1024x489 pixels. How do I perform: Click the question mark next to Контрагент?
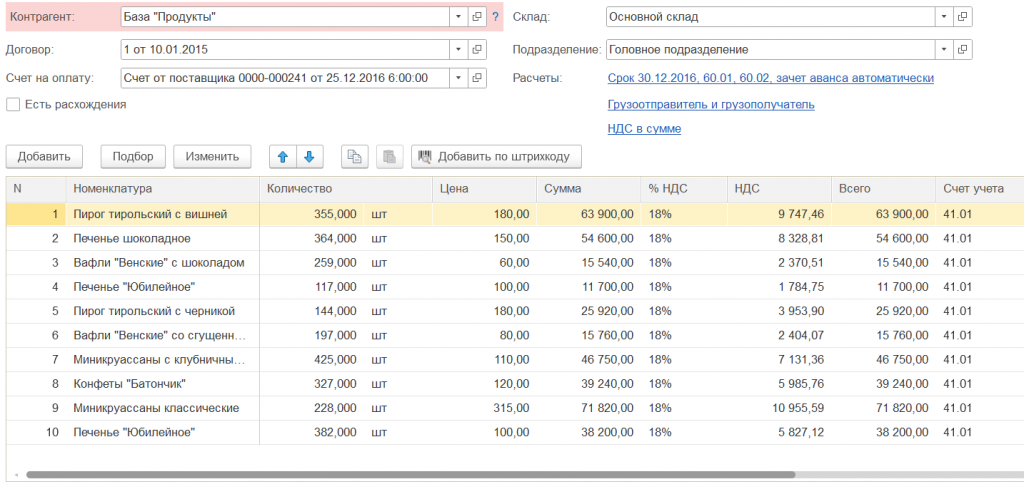[495, 17]
